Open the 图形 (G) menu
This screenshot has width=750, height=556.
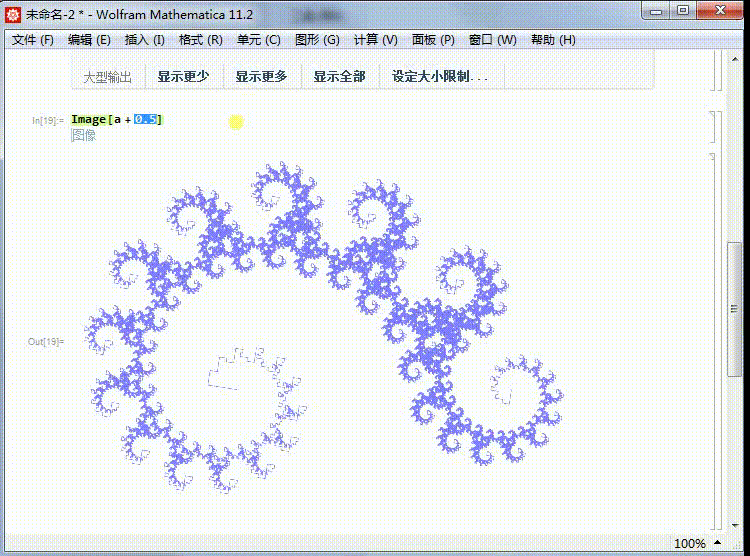(317, 40)
